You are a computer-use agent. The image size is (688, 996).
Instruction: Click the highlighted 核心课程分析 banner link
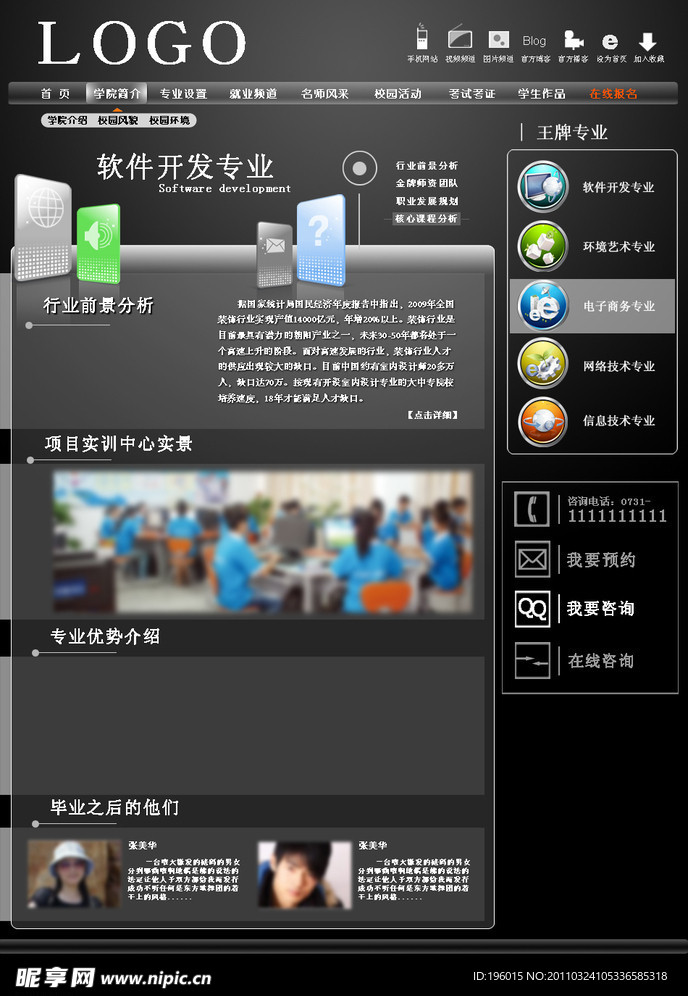click(x=426, y=219)
